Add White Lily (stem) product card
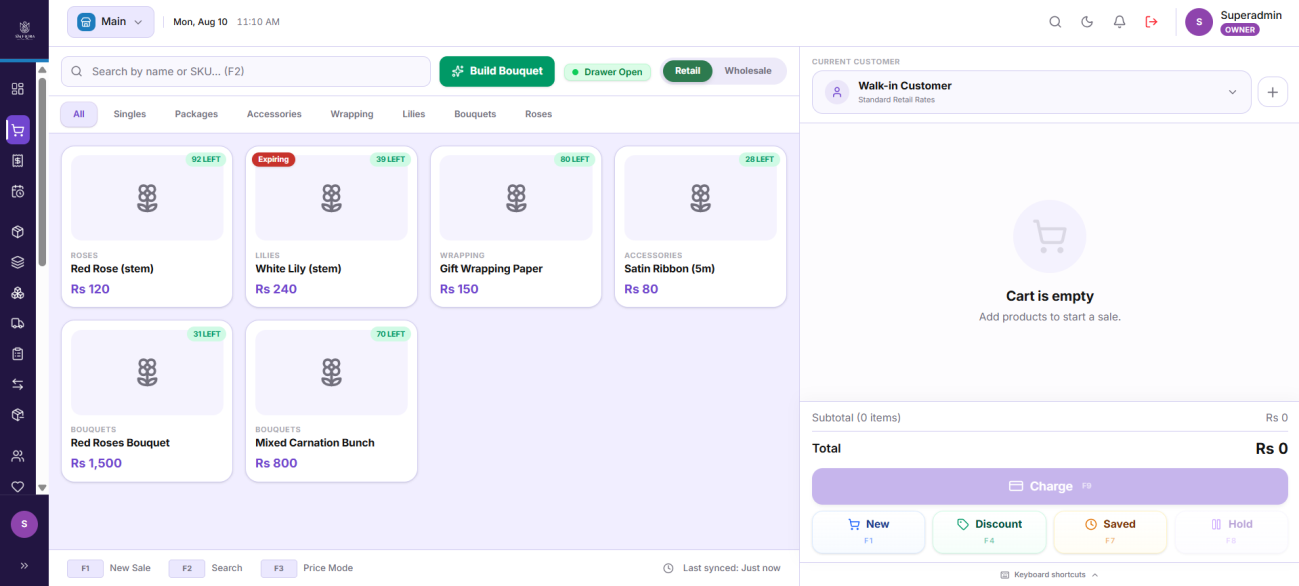1299x586 pixels. tap(331, 227)
